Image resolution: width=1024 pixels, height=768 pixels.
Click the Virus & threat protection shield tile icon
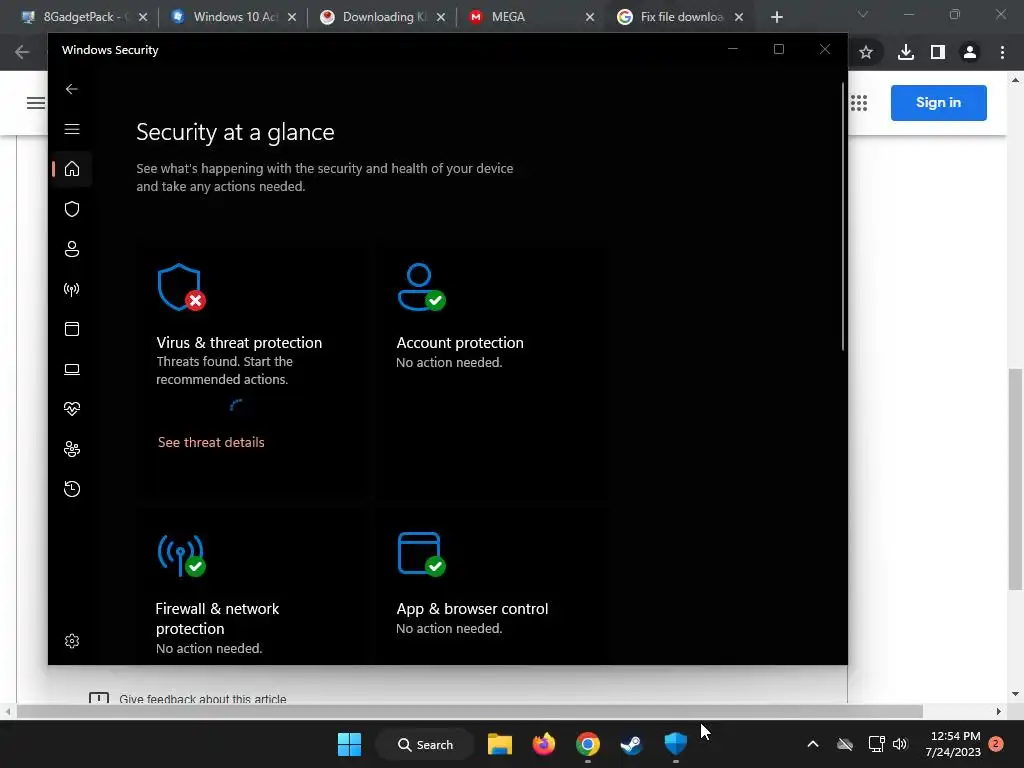point(181,287)
